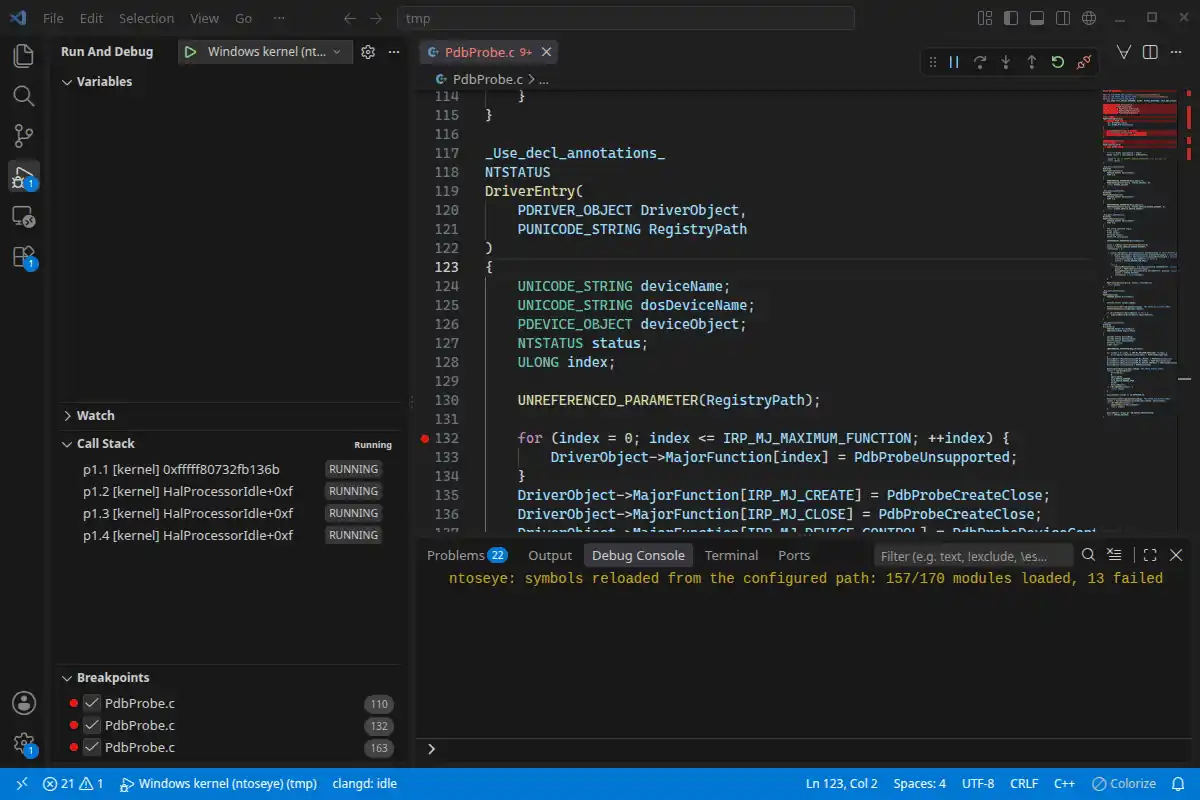Open the Go menu

coord(244,18)
